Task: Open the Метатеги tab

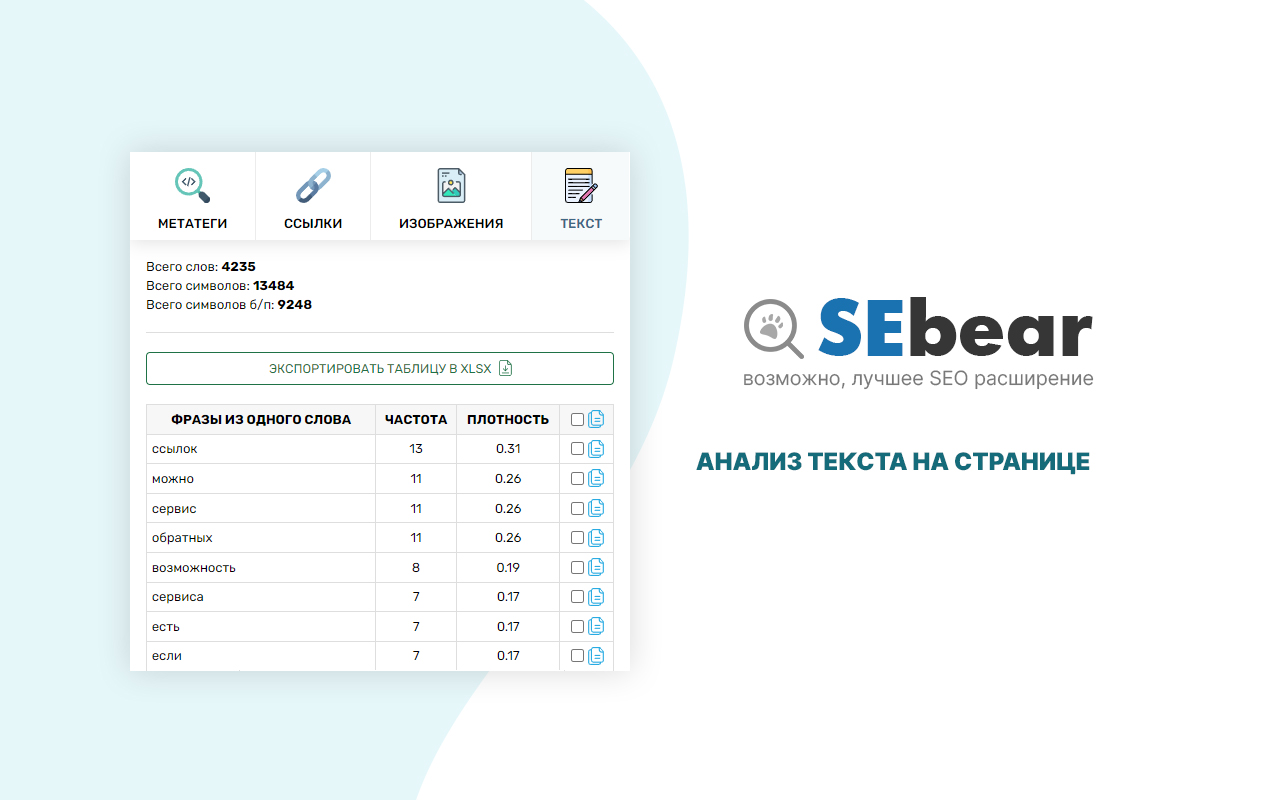Action: (x=192, y=197)
